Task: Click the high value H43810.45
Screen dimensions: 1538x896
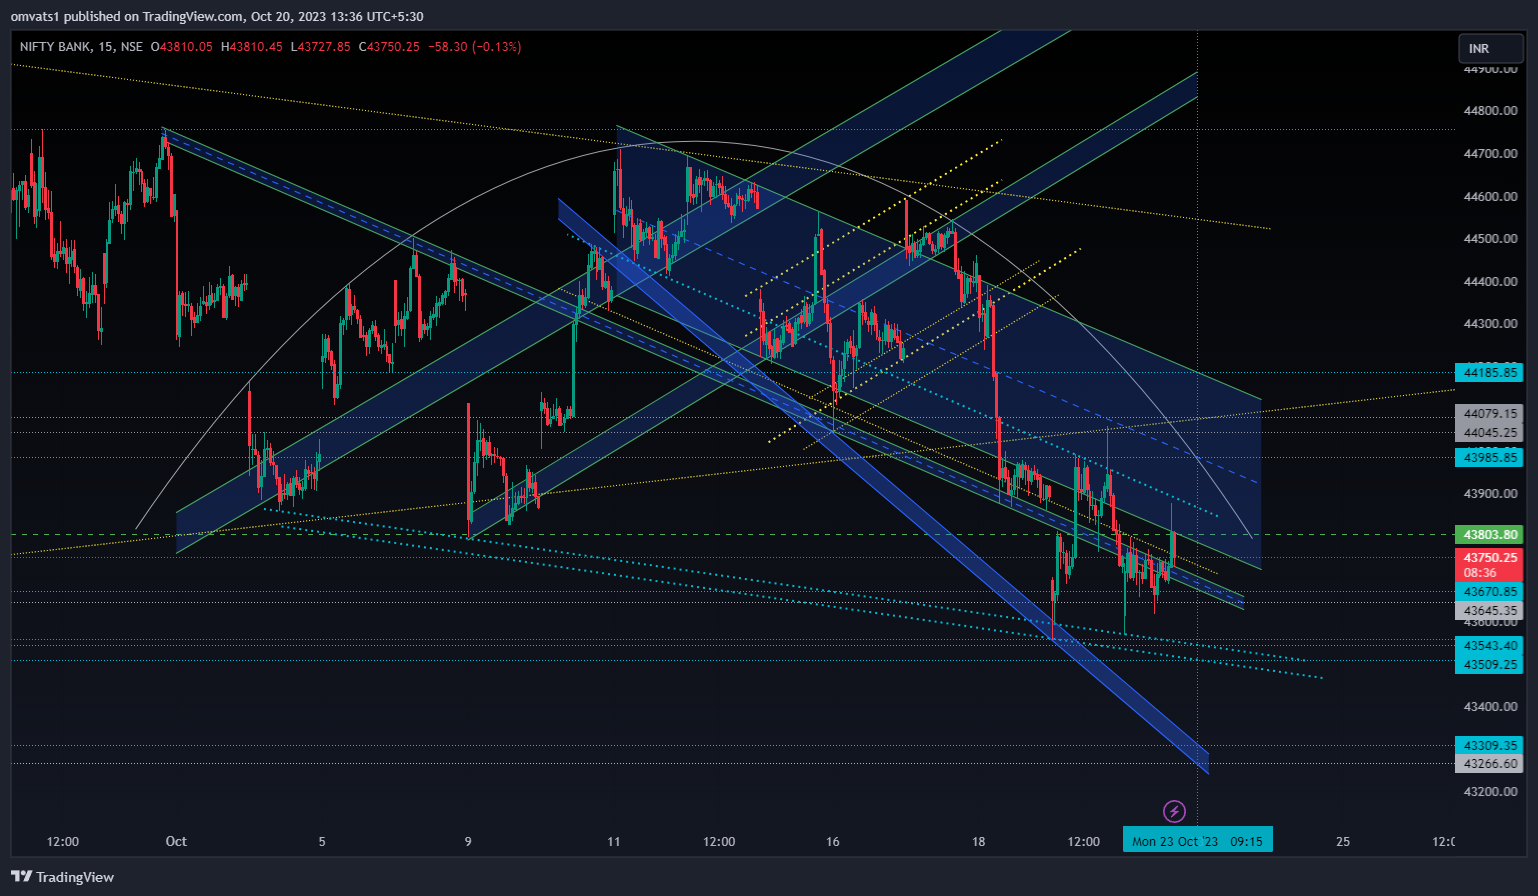Action: pyautogui.click(x=252, y=47)
